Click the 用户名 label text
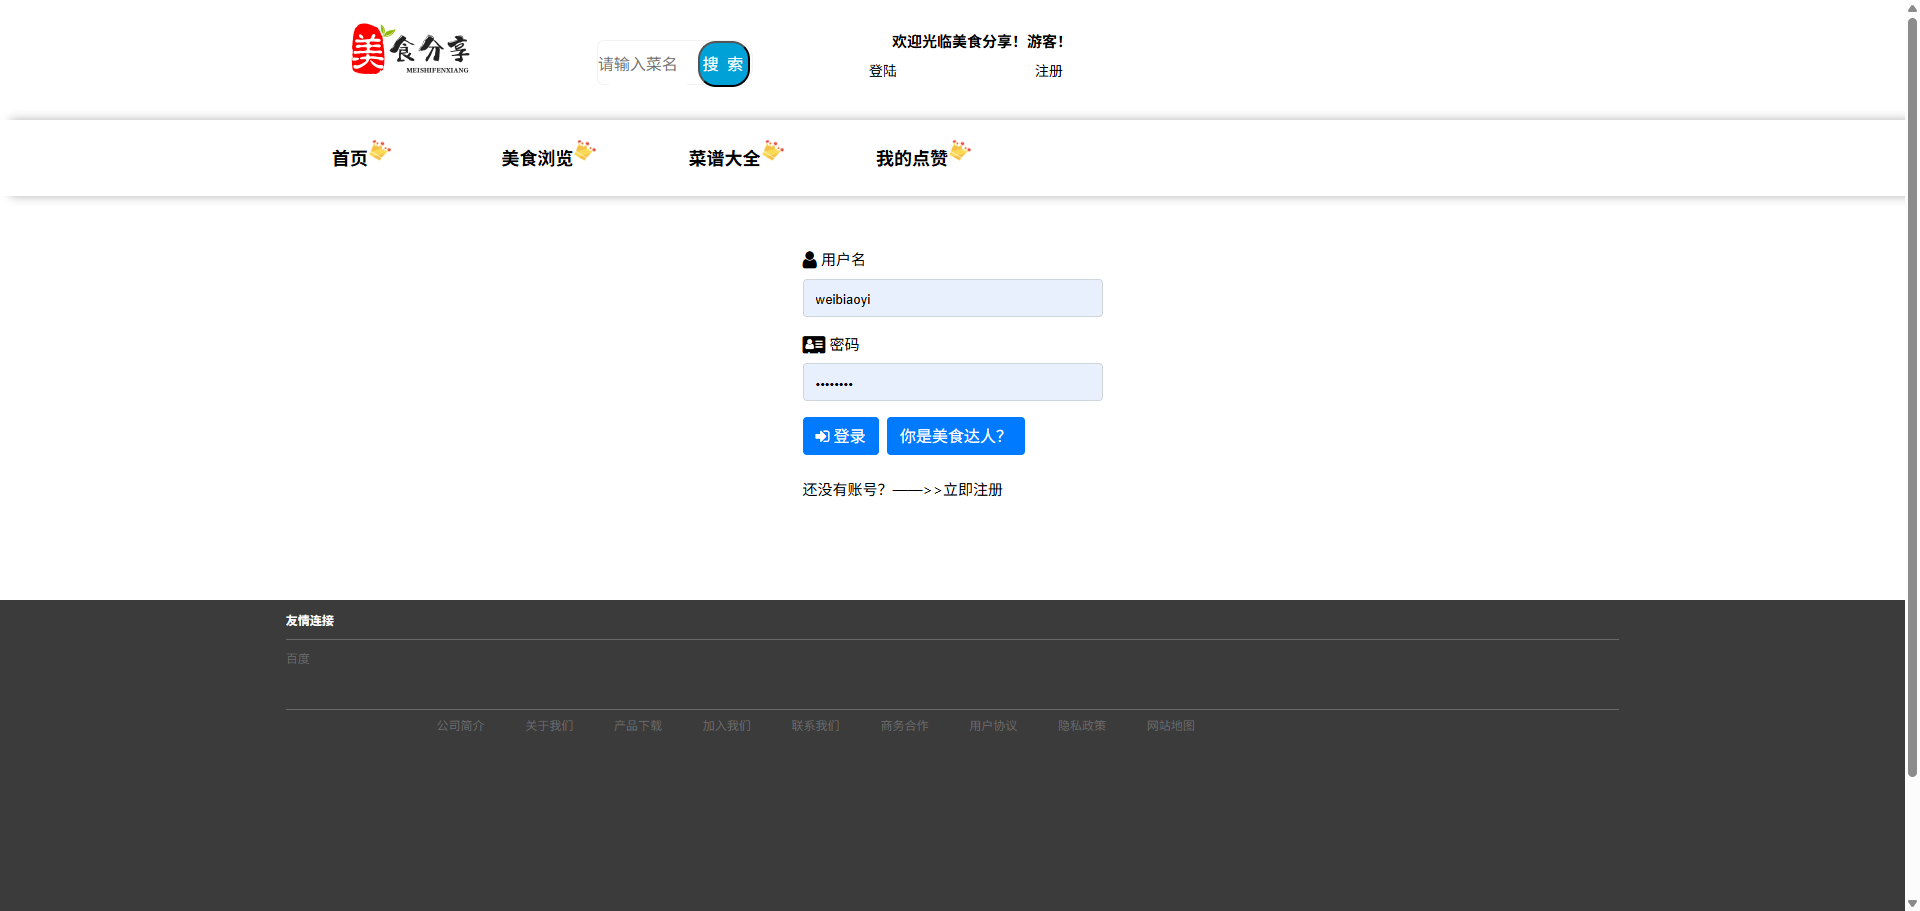This screenshot has width=1920, height=911. click(x=843, y=260)
